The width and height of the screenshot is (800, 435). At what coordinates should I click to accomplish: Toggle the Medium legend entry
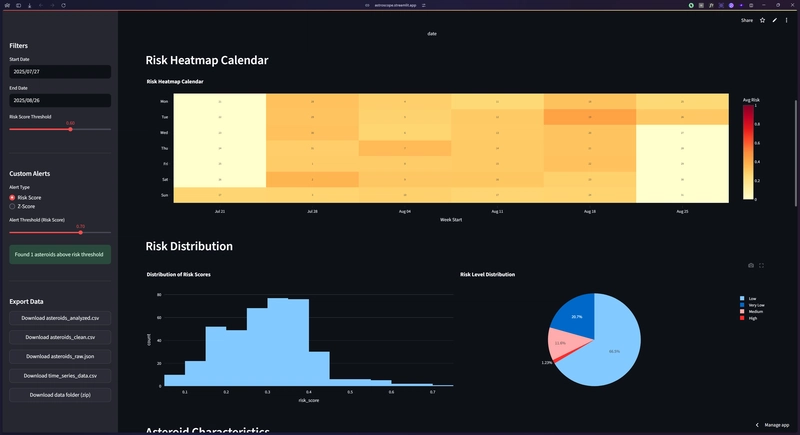pyautogui.click(x=752, y=312)
